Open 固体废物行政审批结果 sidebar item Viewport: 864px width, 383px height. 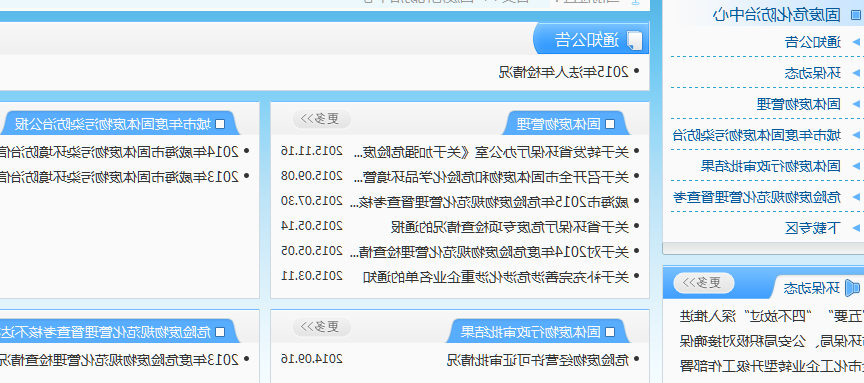tap(770, 165)
